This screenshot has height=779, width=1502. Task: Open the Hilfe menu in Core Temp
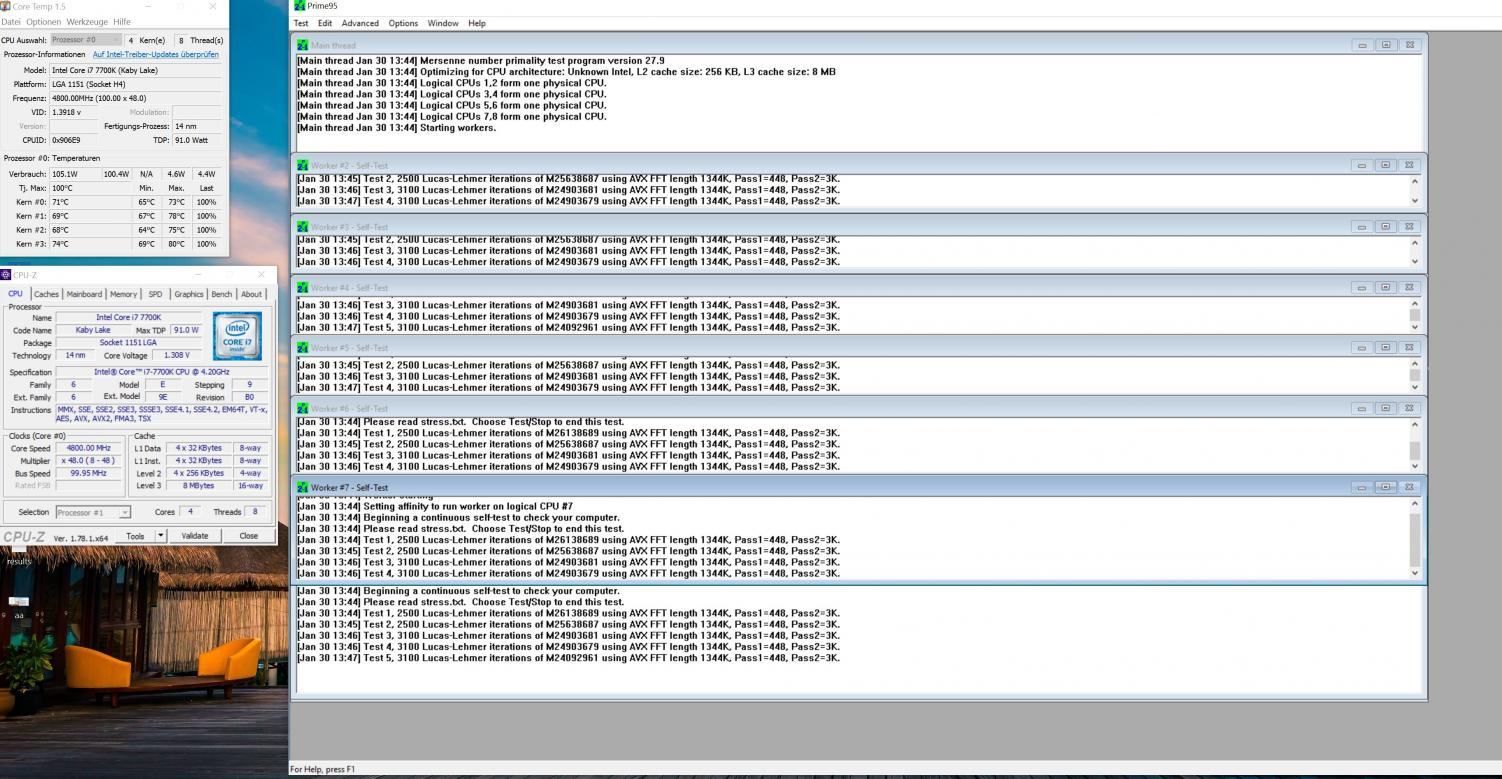(x=122, y=22)
